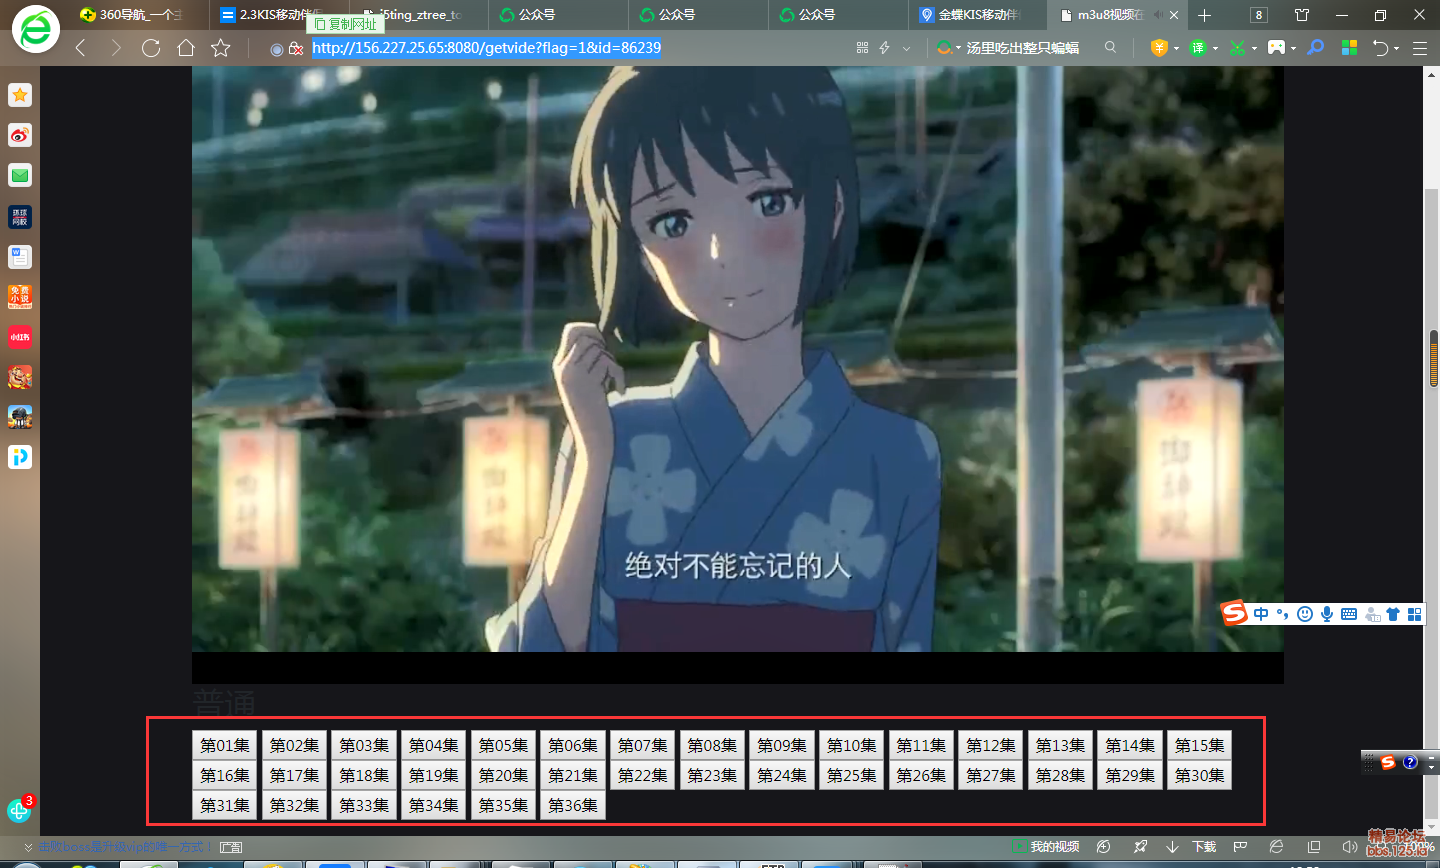Expand dropdown next to the translate icon

click(1215, 48)
